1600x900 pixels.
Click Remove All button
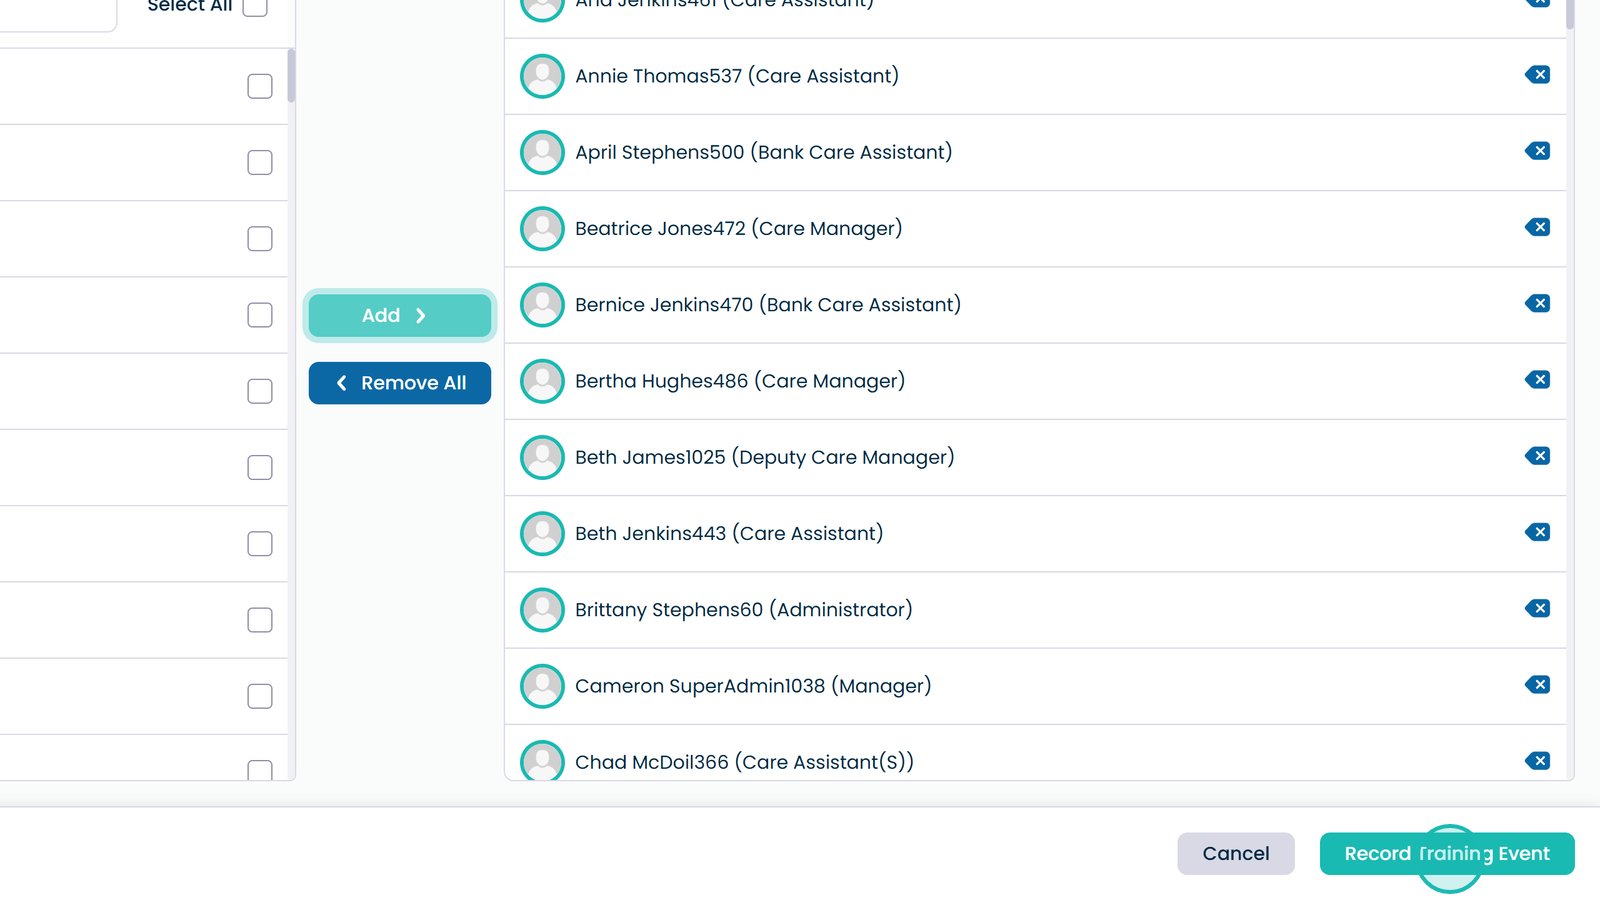[399, 383]
